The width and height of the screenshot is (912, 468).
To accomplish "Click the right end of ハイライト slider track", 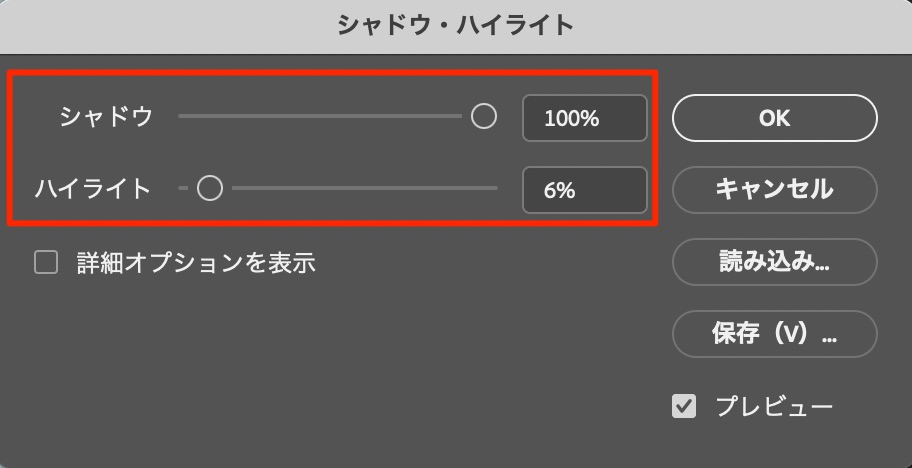I will (494, 188).
